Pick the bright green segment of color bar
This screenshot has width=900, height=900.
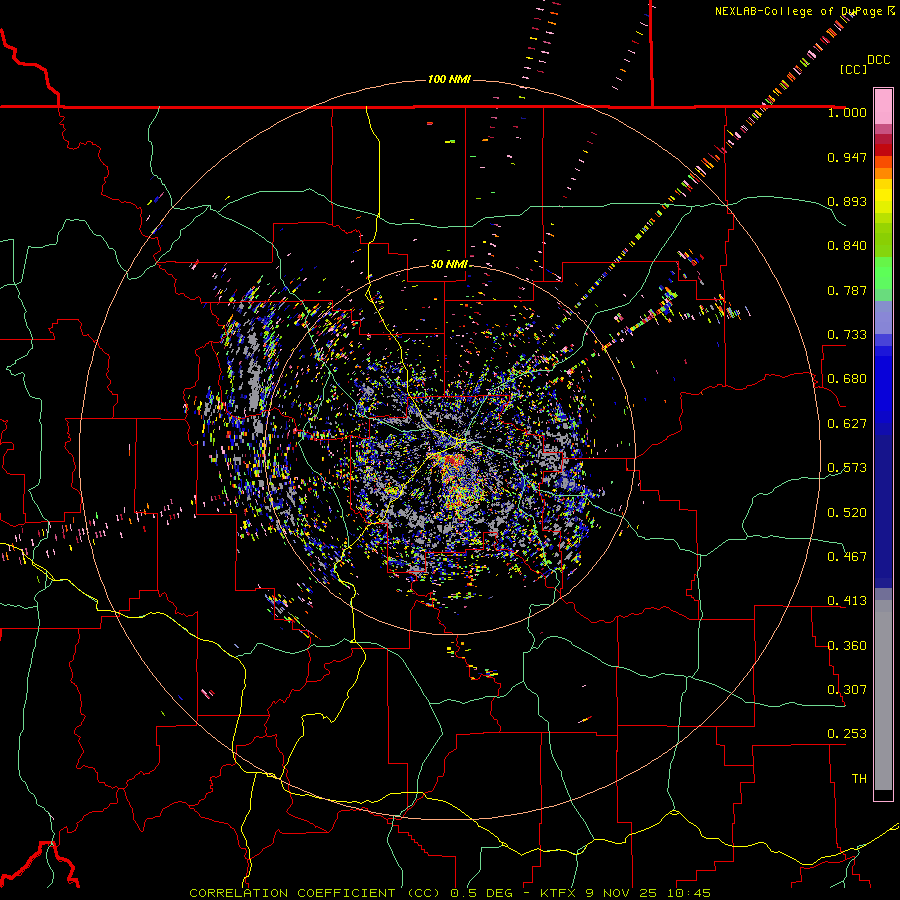883,273
